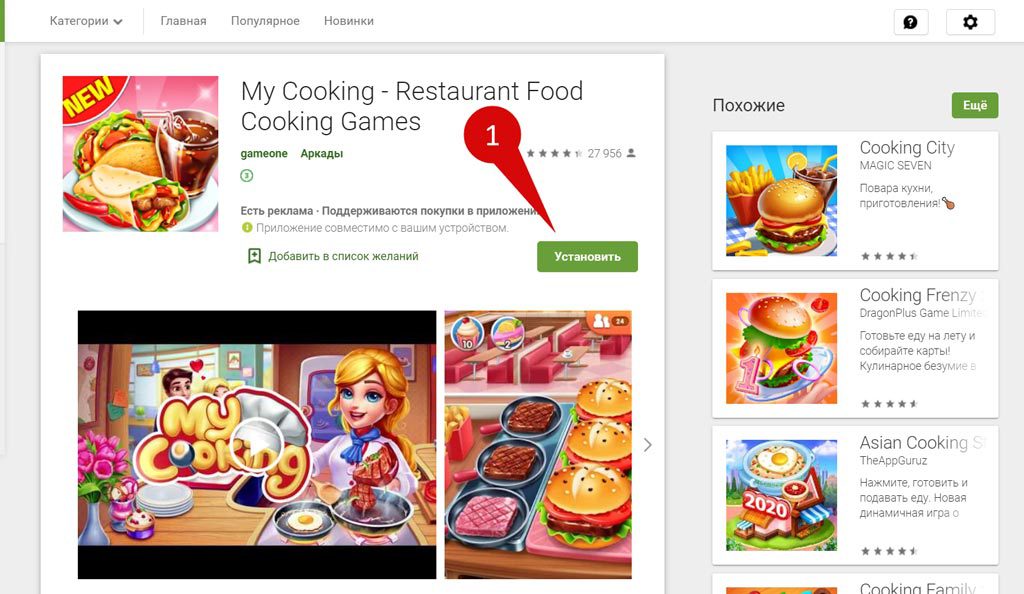Expand the Категории dropdown
Screen dimensions: 1024x594
[86, 21]
